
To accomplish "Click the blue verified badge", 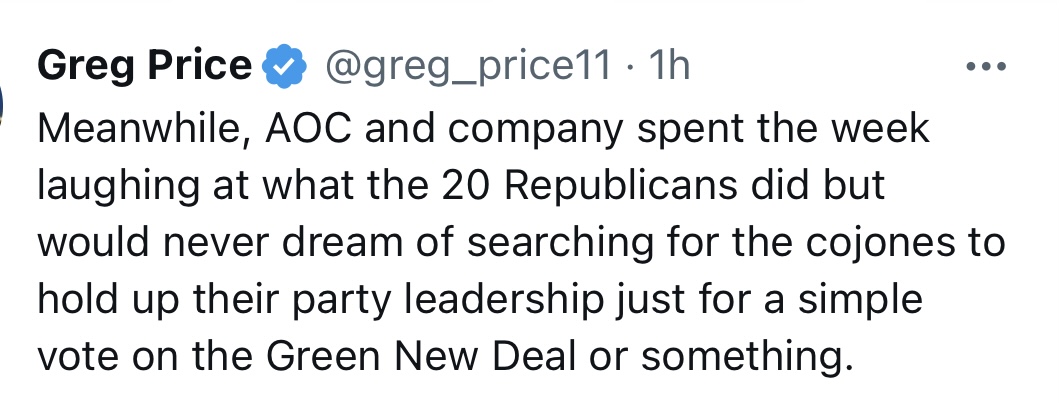I will (x=284, y=66).
